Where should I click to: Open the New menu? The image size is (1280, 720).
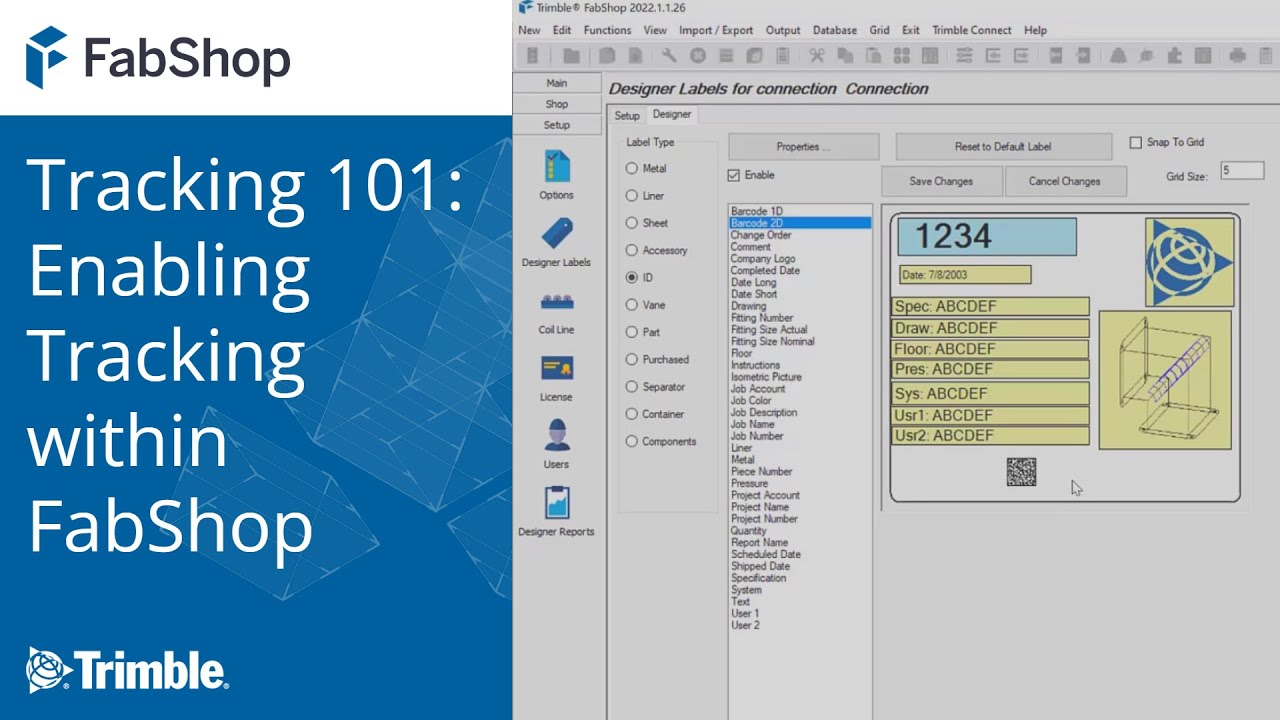(x=529, y=30)
